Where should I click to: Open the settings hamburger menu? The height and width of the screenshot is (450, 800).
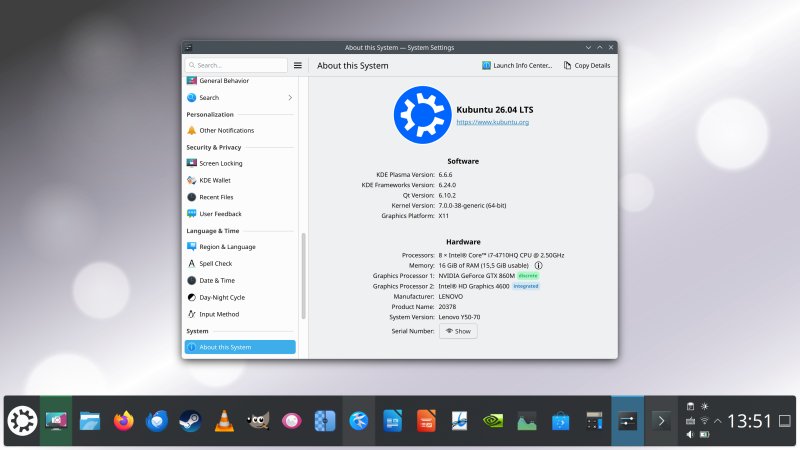pos(298,65)
